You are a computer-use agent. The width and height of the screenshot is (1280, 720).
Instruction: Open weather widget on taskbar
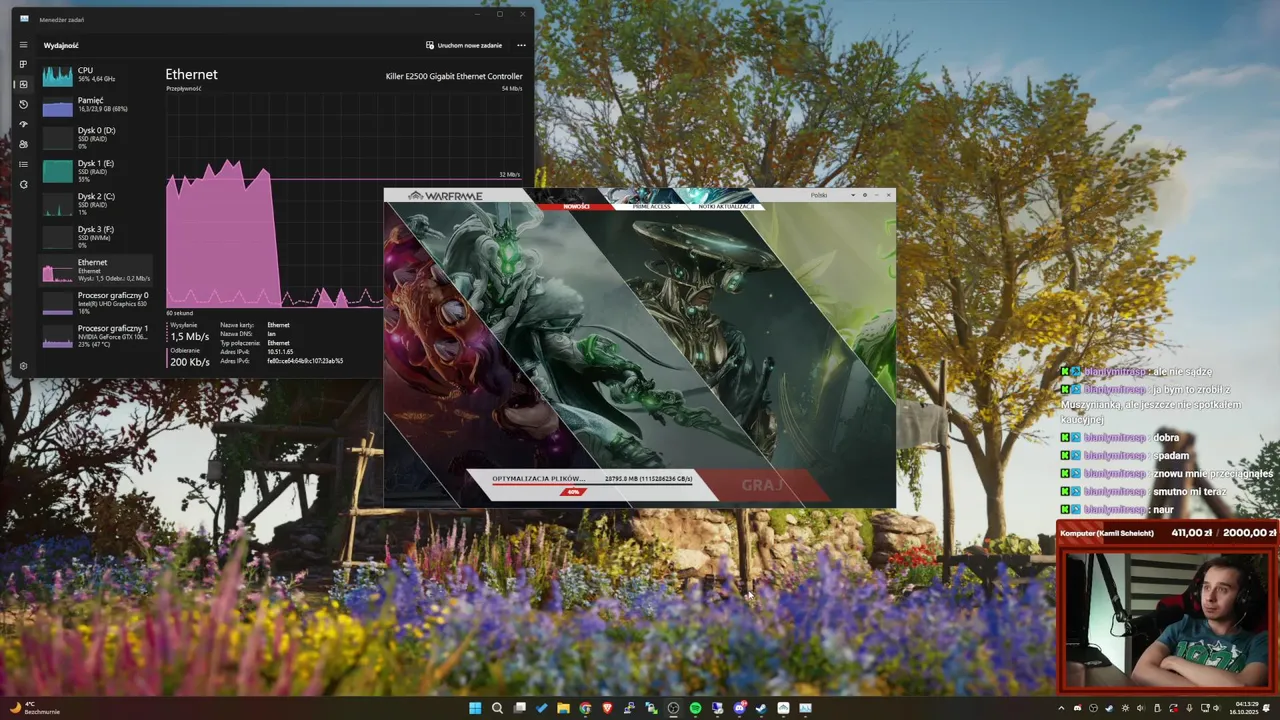click(33, 708)
